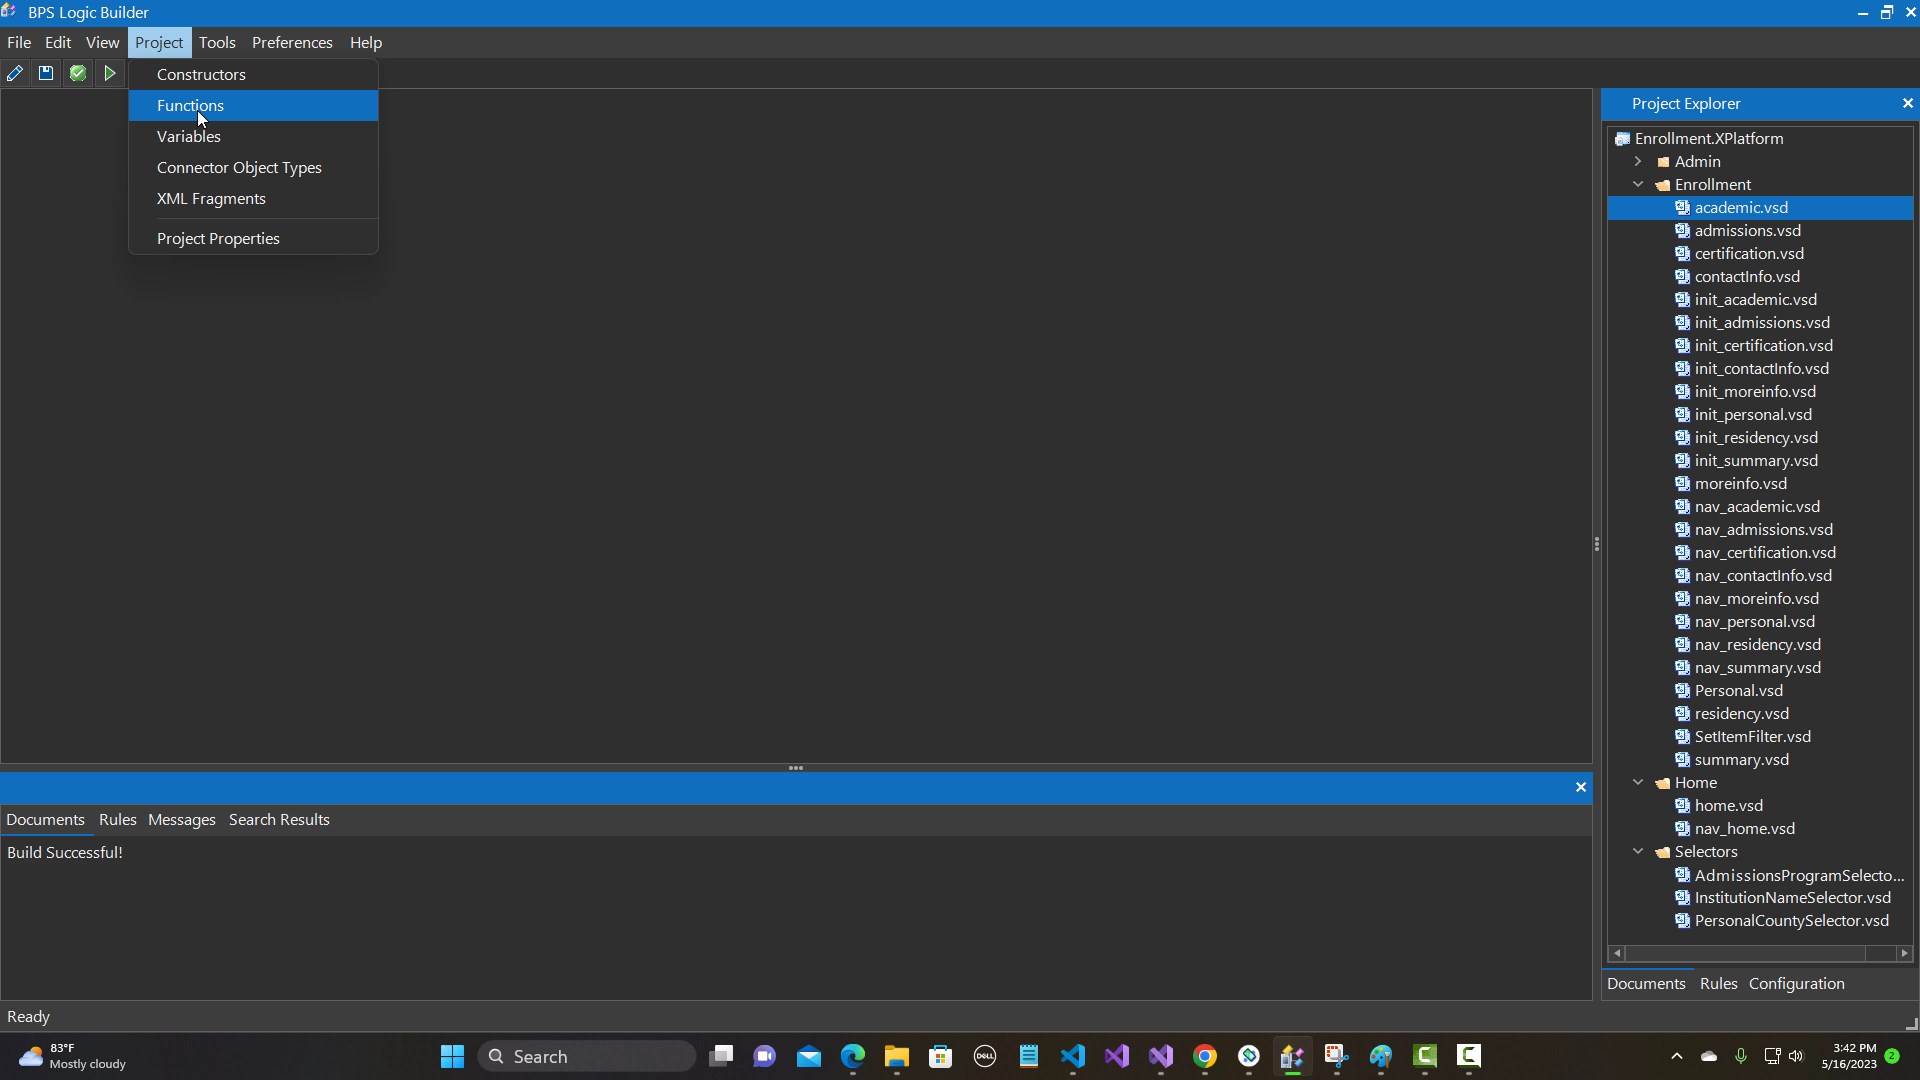Open the Connector Object Types entry
Viewport: 1920px width, 1080px height.
tap(239, 167)
